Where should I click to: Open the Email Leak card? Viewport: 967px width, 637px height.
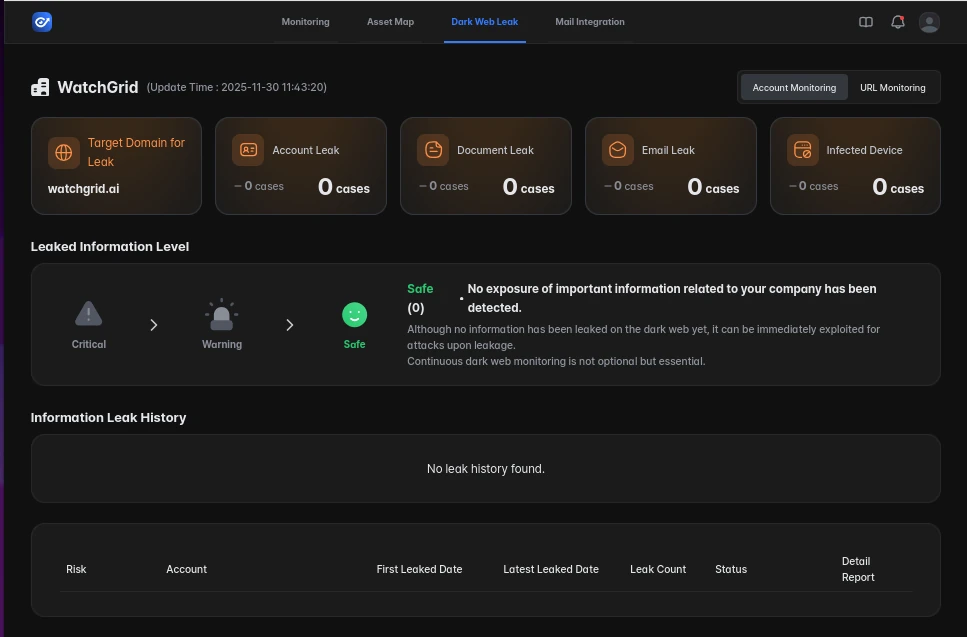tap(670, 166)
